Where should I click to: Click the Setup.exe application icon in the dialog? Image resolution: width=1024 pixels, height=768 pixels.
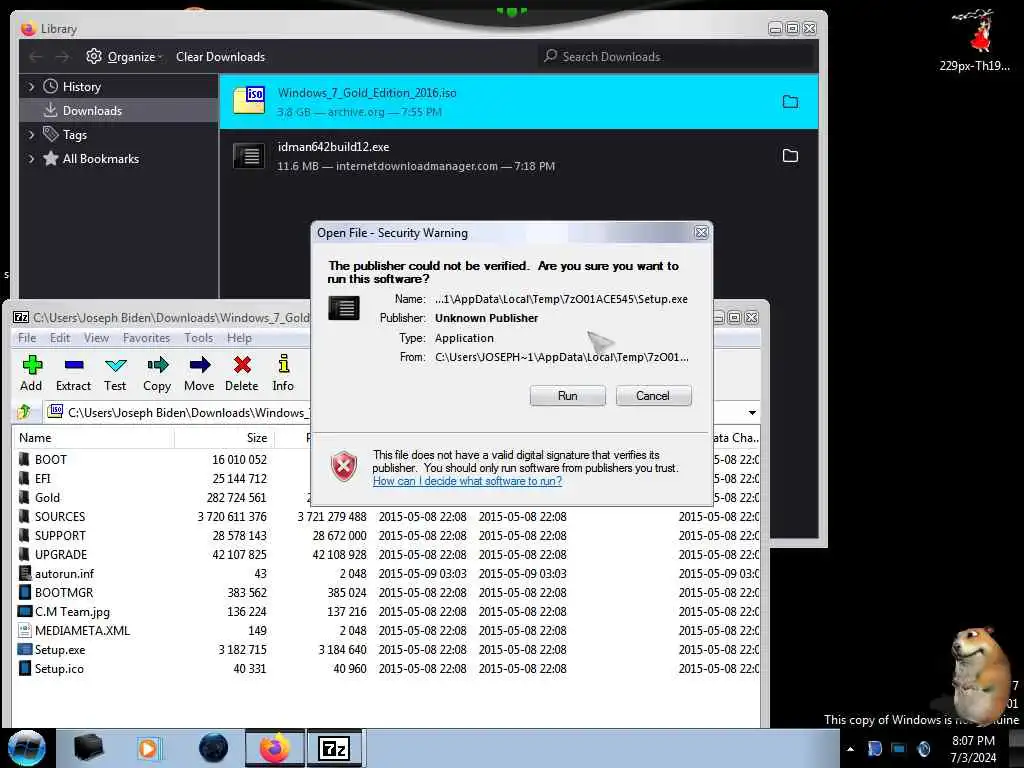coord(344,308)
